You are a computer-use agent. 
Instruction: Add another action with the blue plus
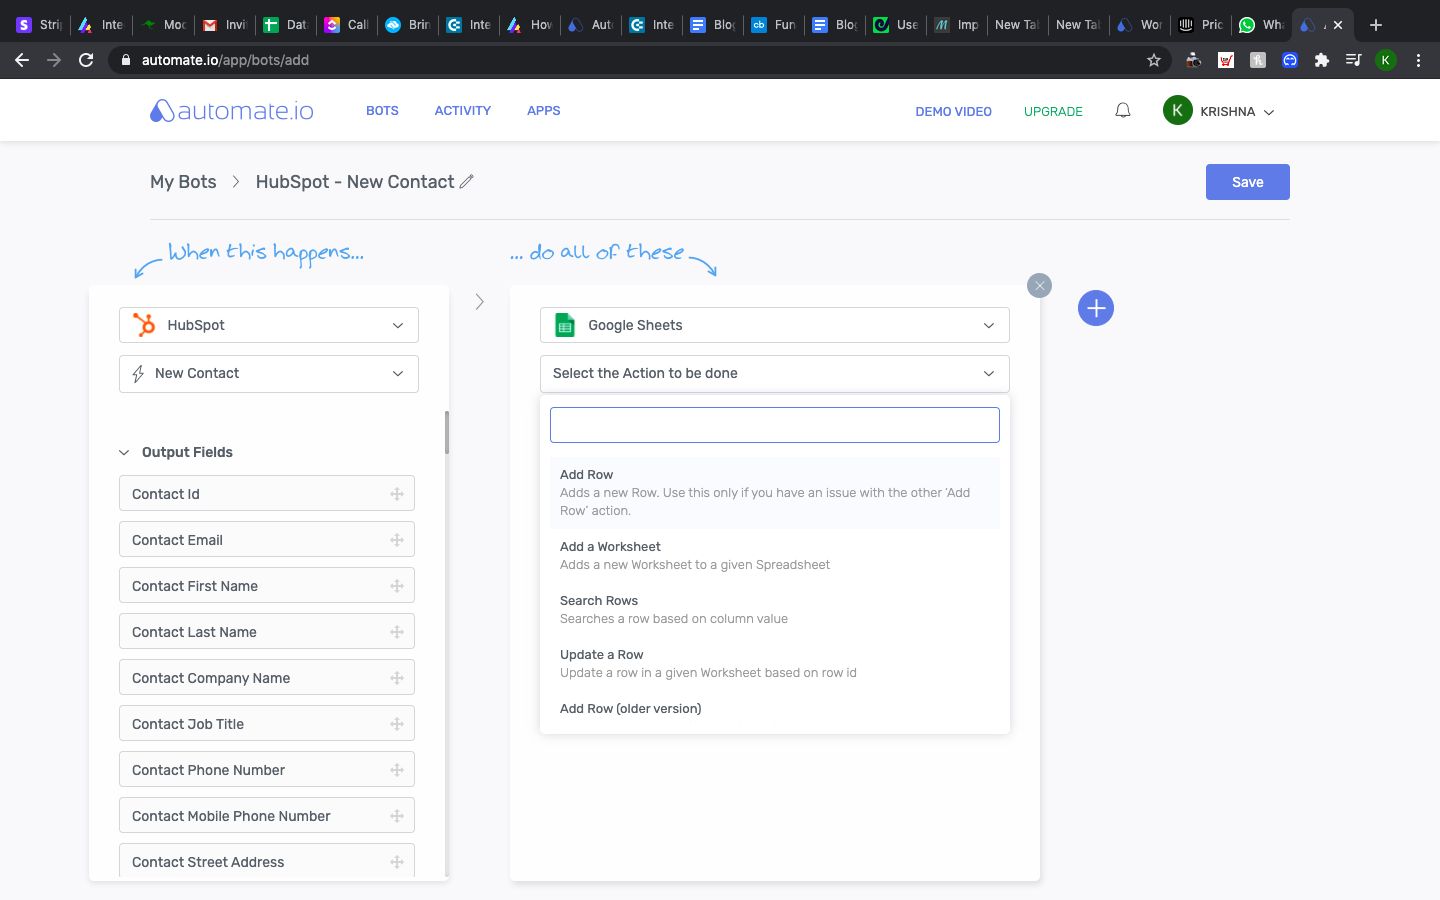pyautogui.click(x=1096, y=308)
